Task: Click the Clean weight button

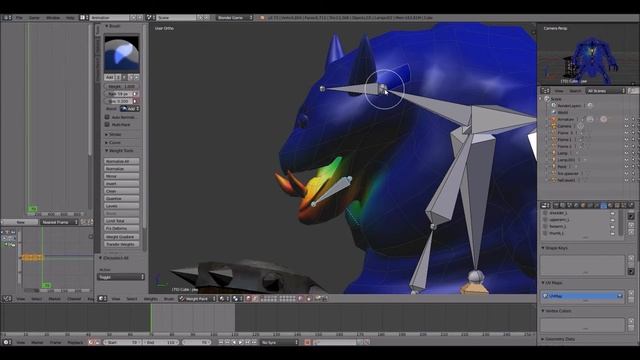Action: [x=122, y=191]
